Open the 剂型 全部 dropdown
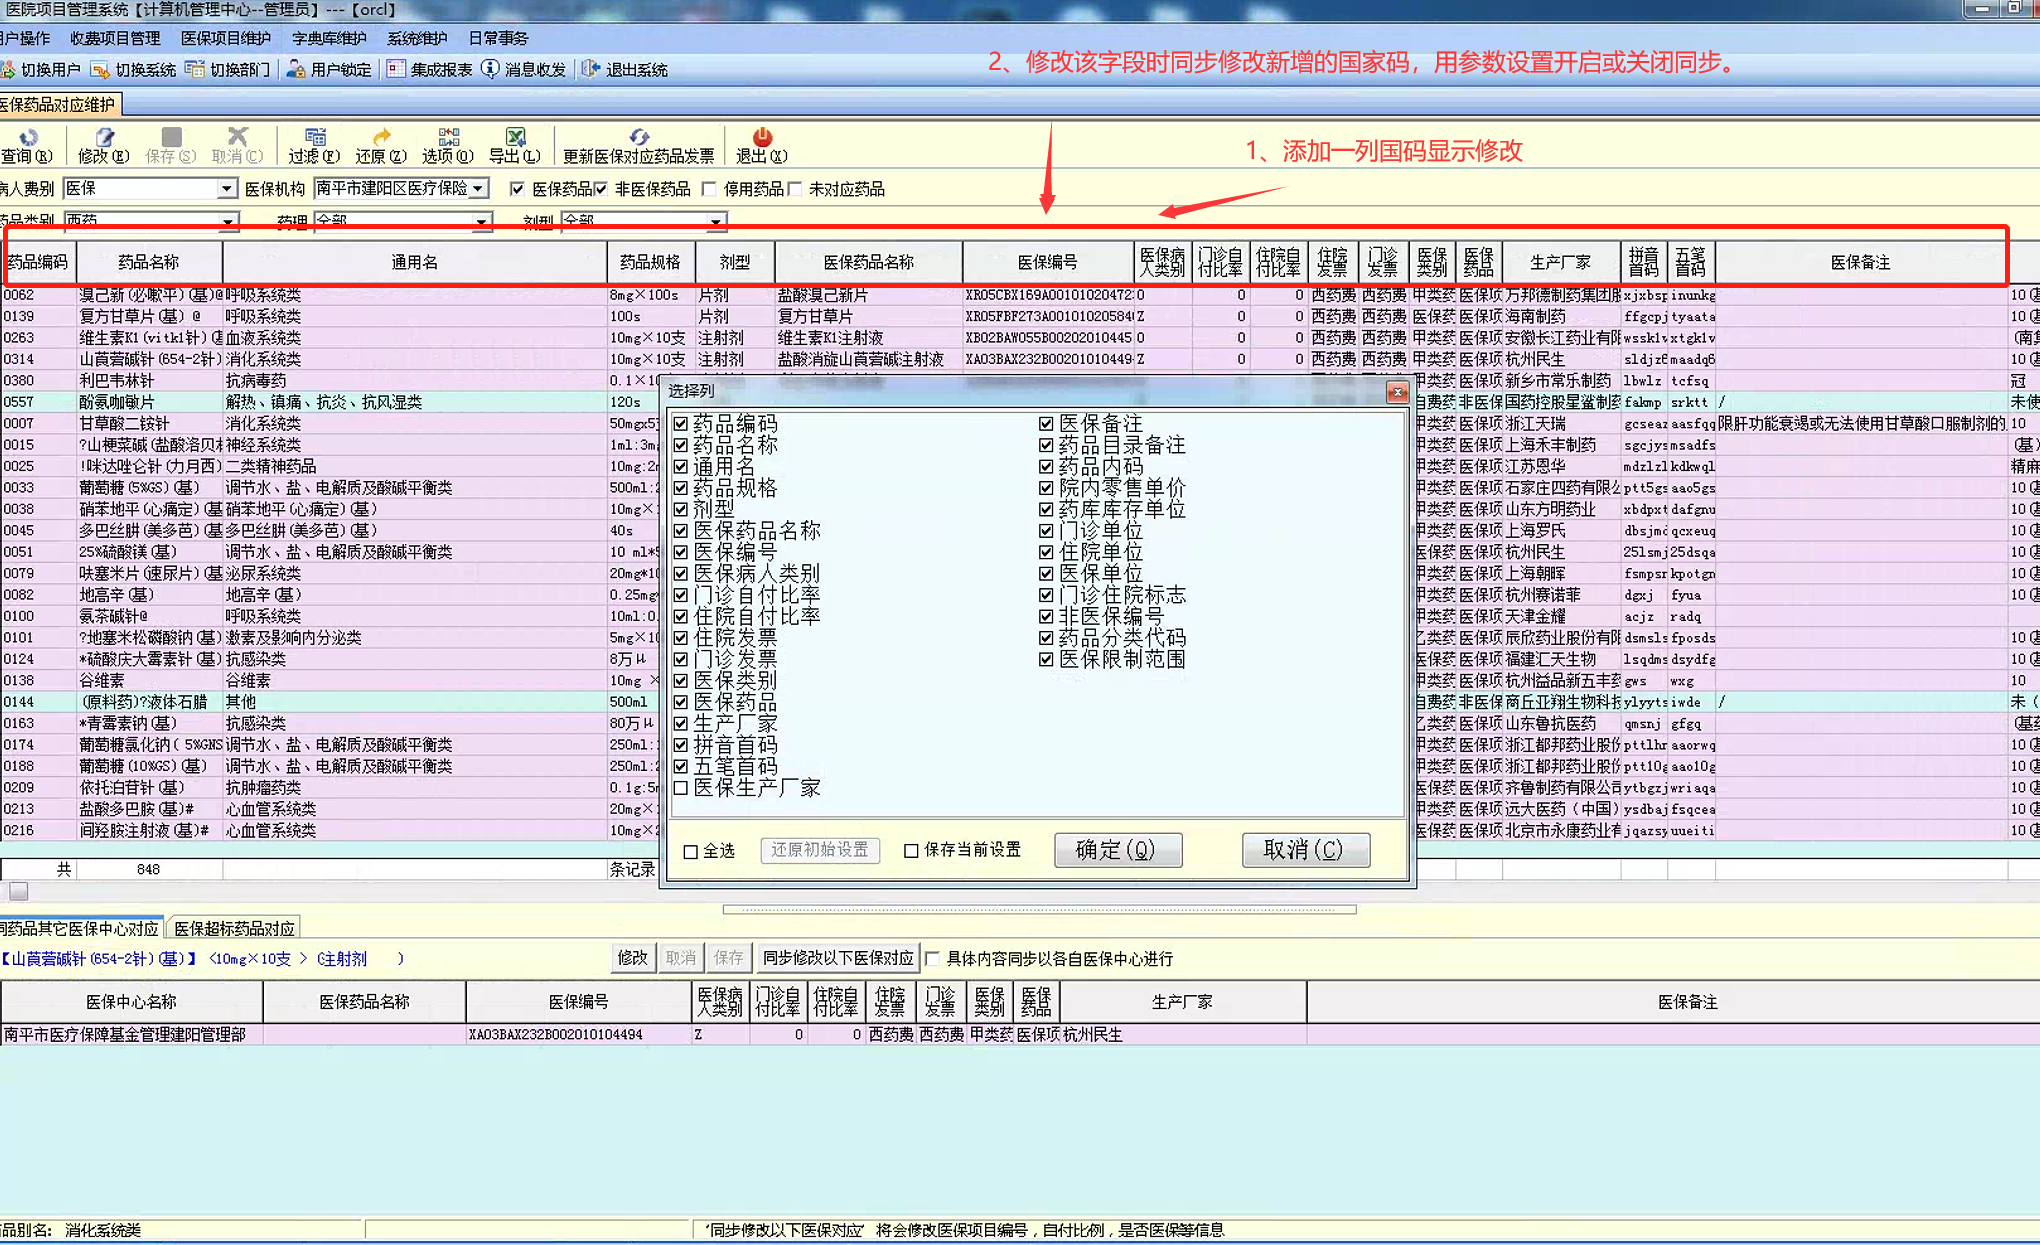The image size is (2040, 1245). (715, 221)
